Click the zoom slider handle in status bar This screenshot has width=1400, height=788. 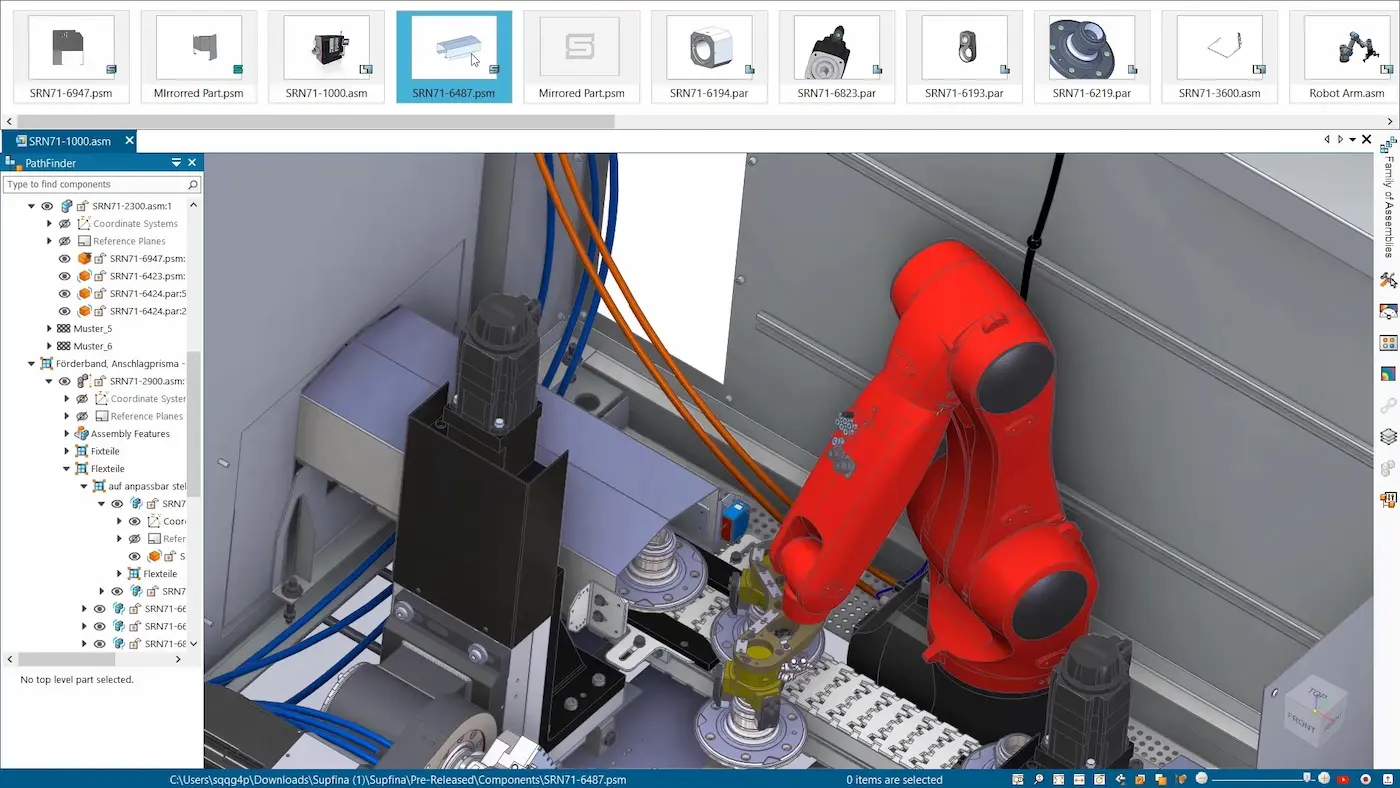1307,779
